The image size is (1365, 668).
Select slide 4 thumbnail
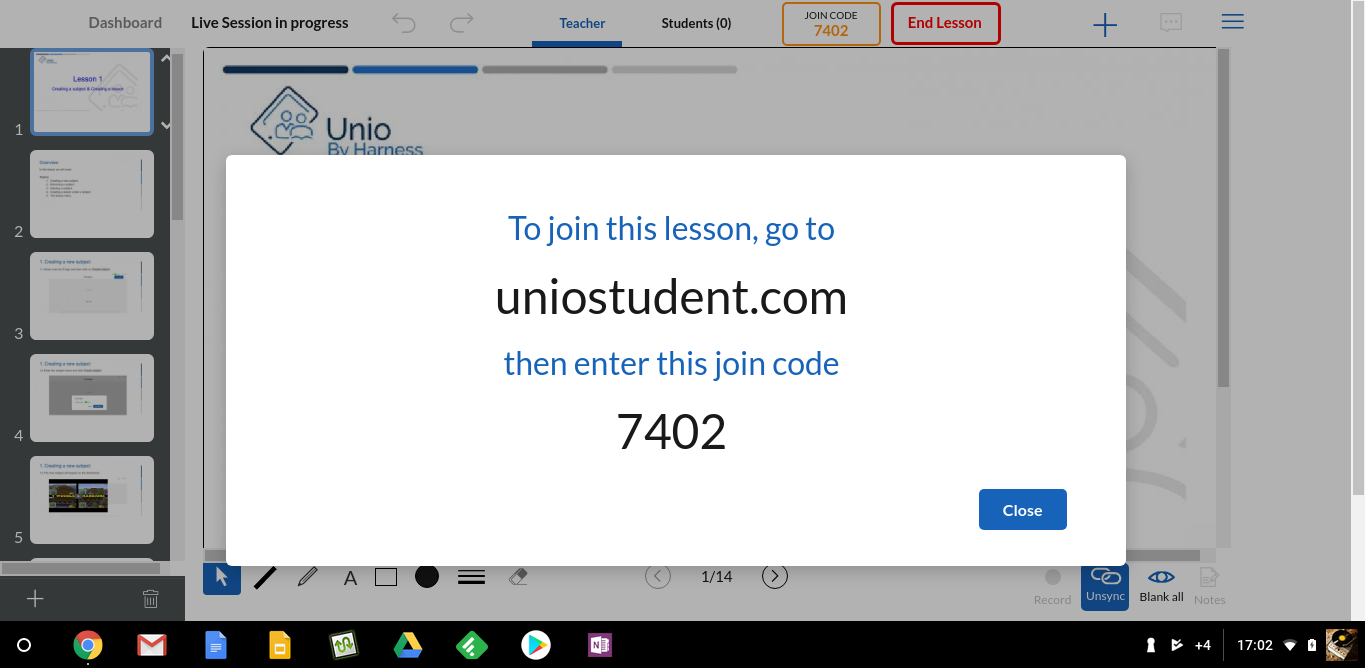tap(92, 398)
